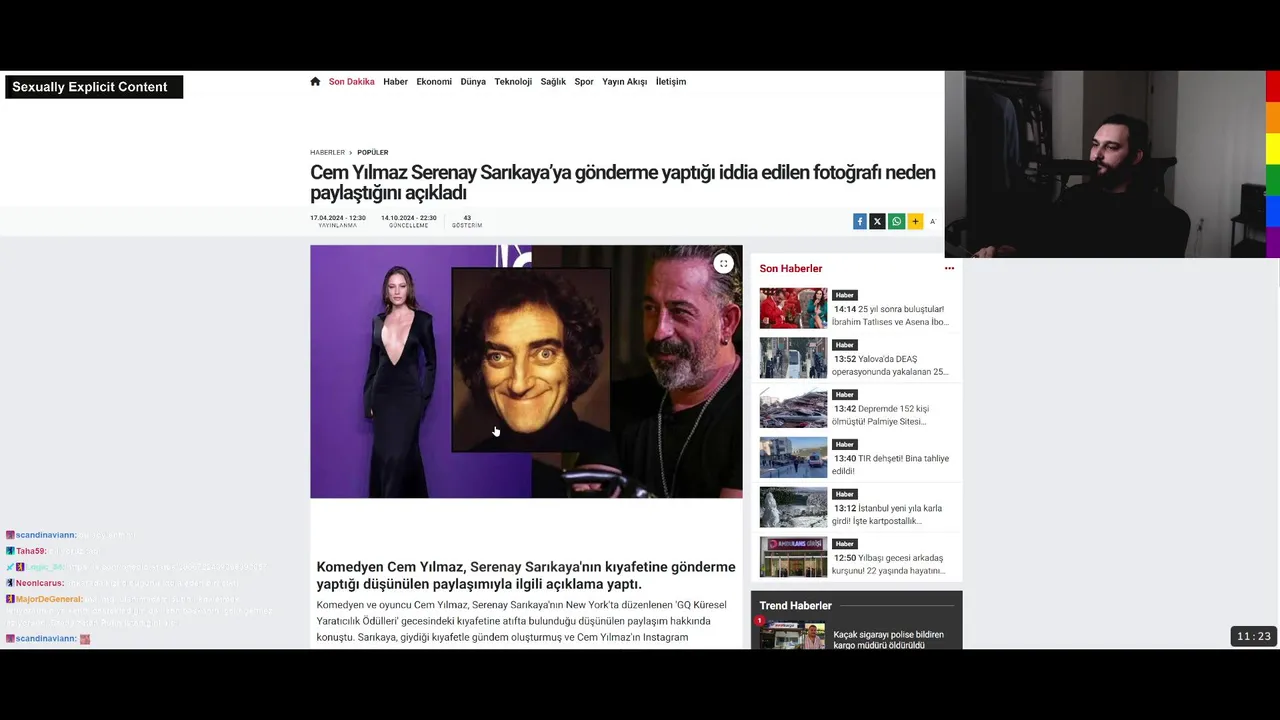
Task: Click the Trend Haberler first story thumbnail
Action: 793,635
